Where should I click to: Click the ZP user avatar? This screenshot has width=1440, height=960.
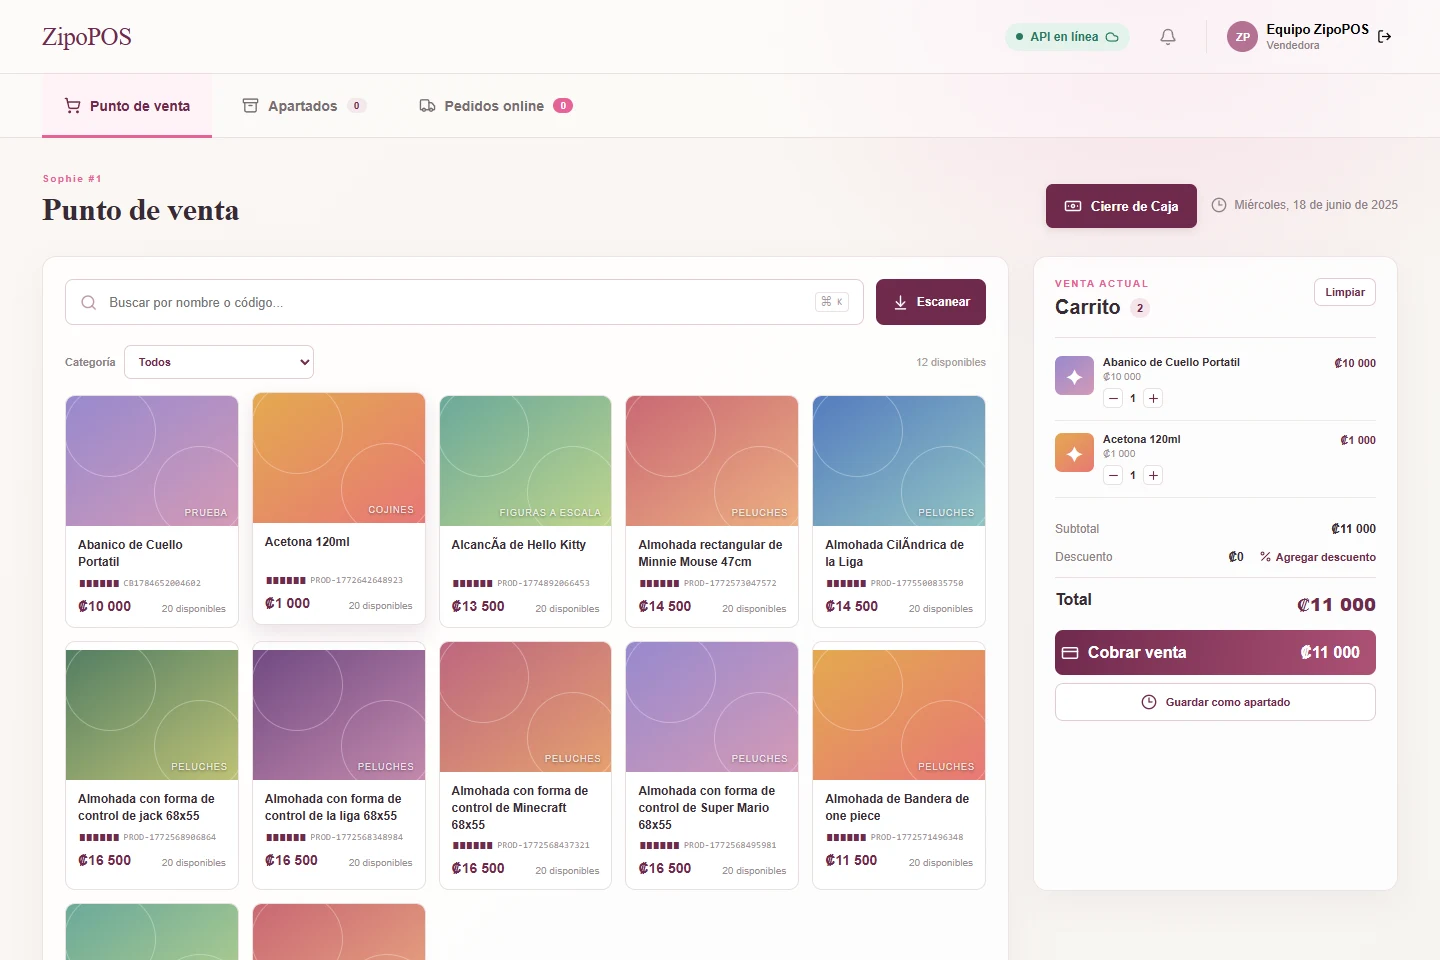[1242, 37]
